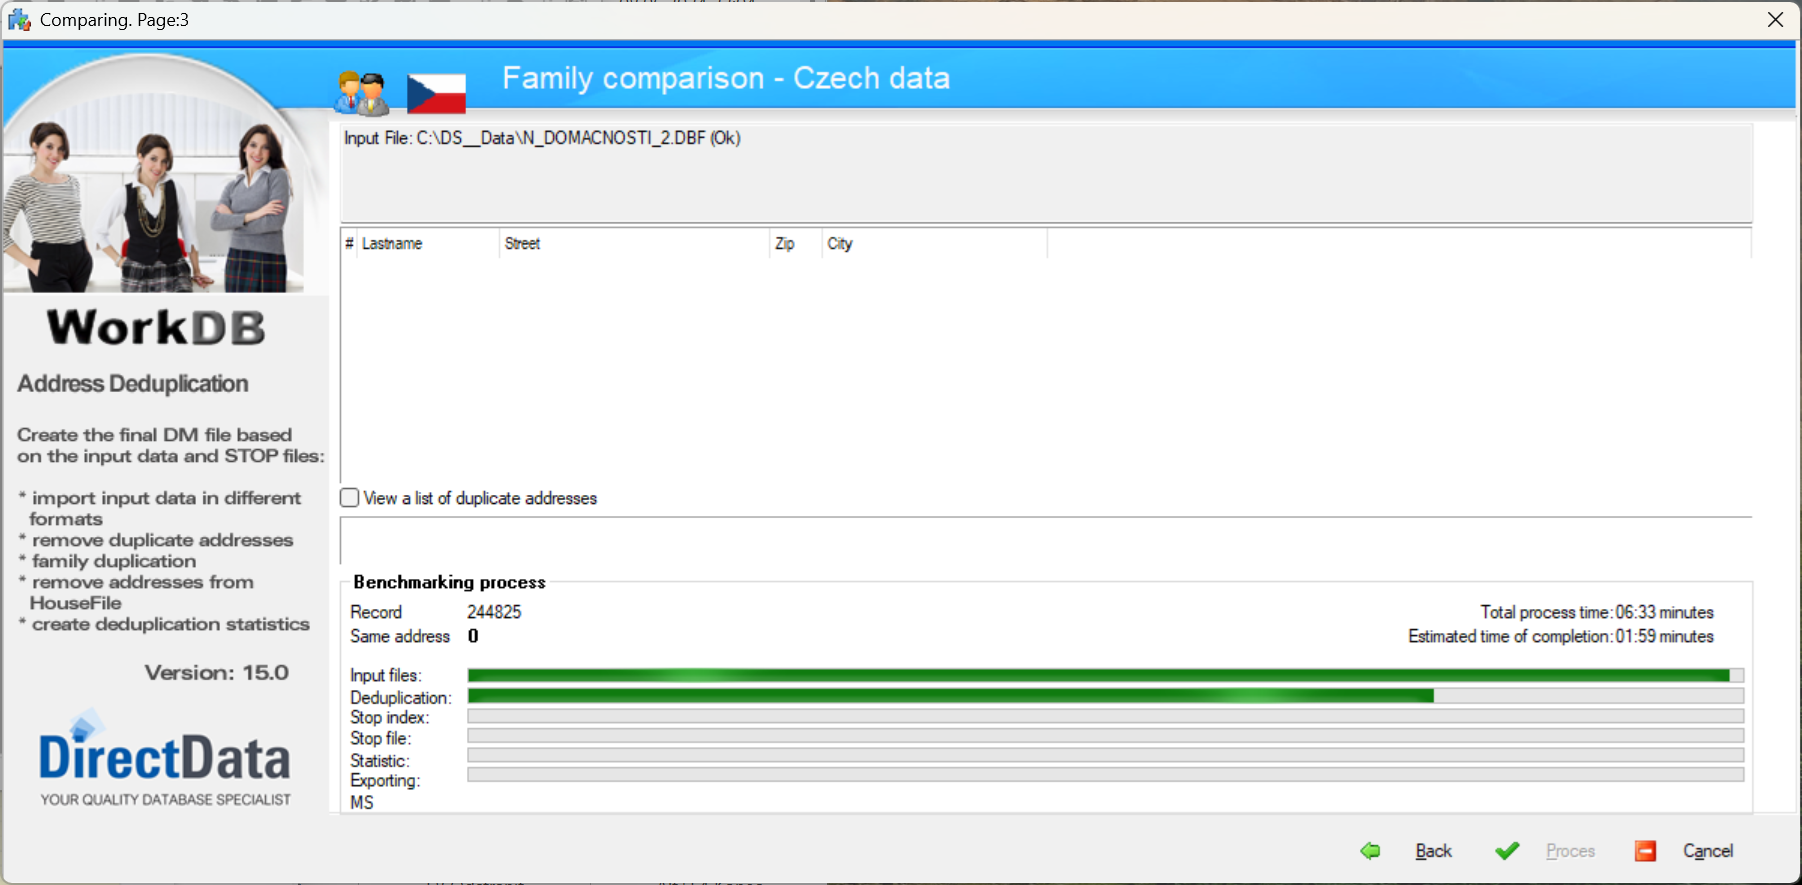The height and width of the screenshot is (885, 1802).
Task: Click the green Back arrow icon
Action: (1370, 851)
